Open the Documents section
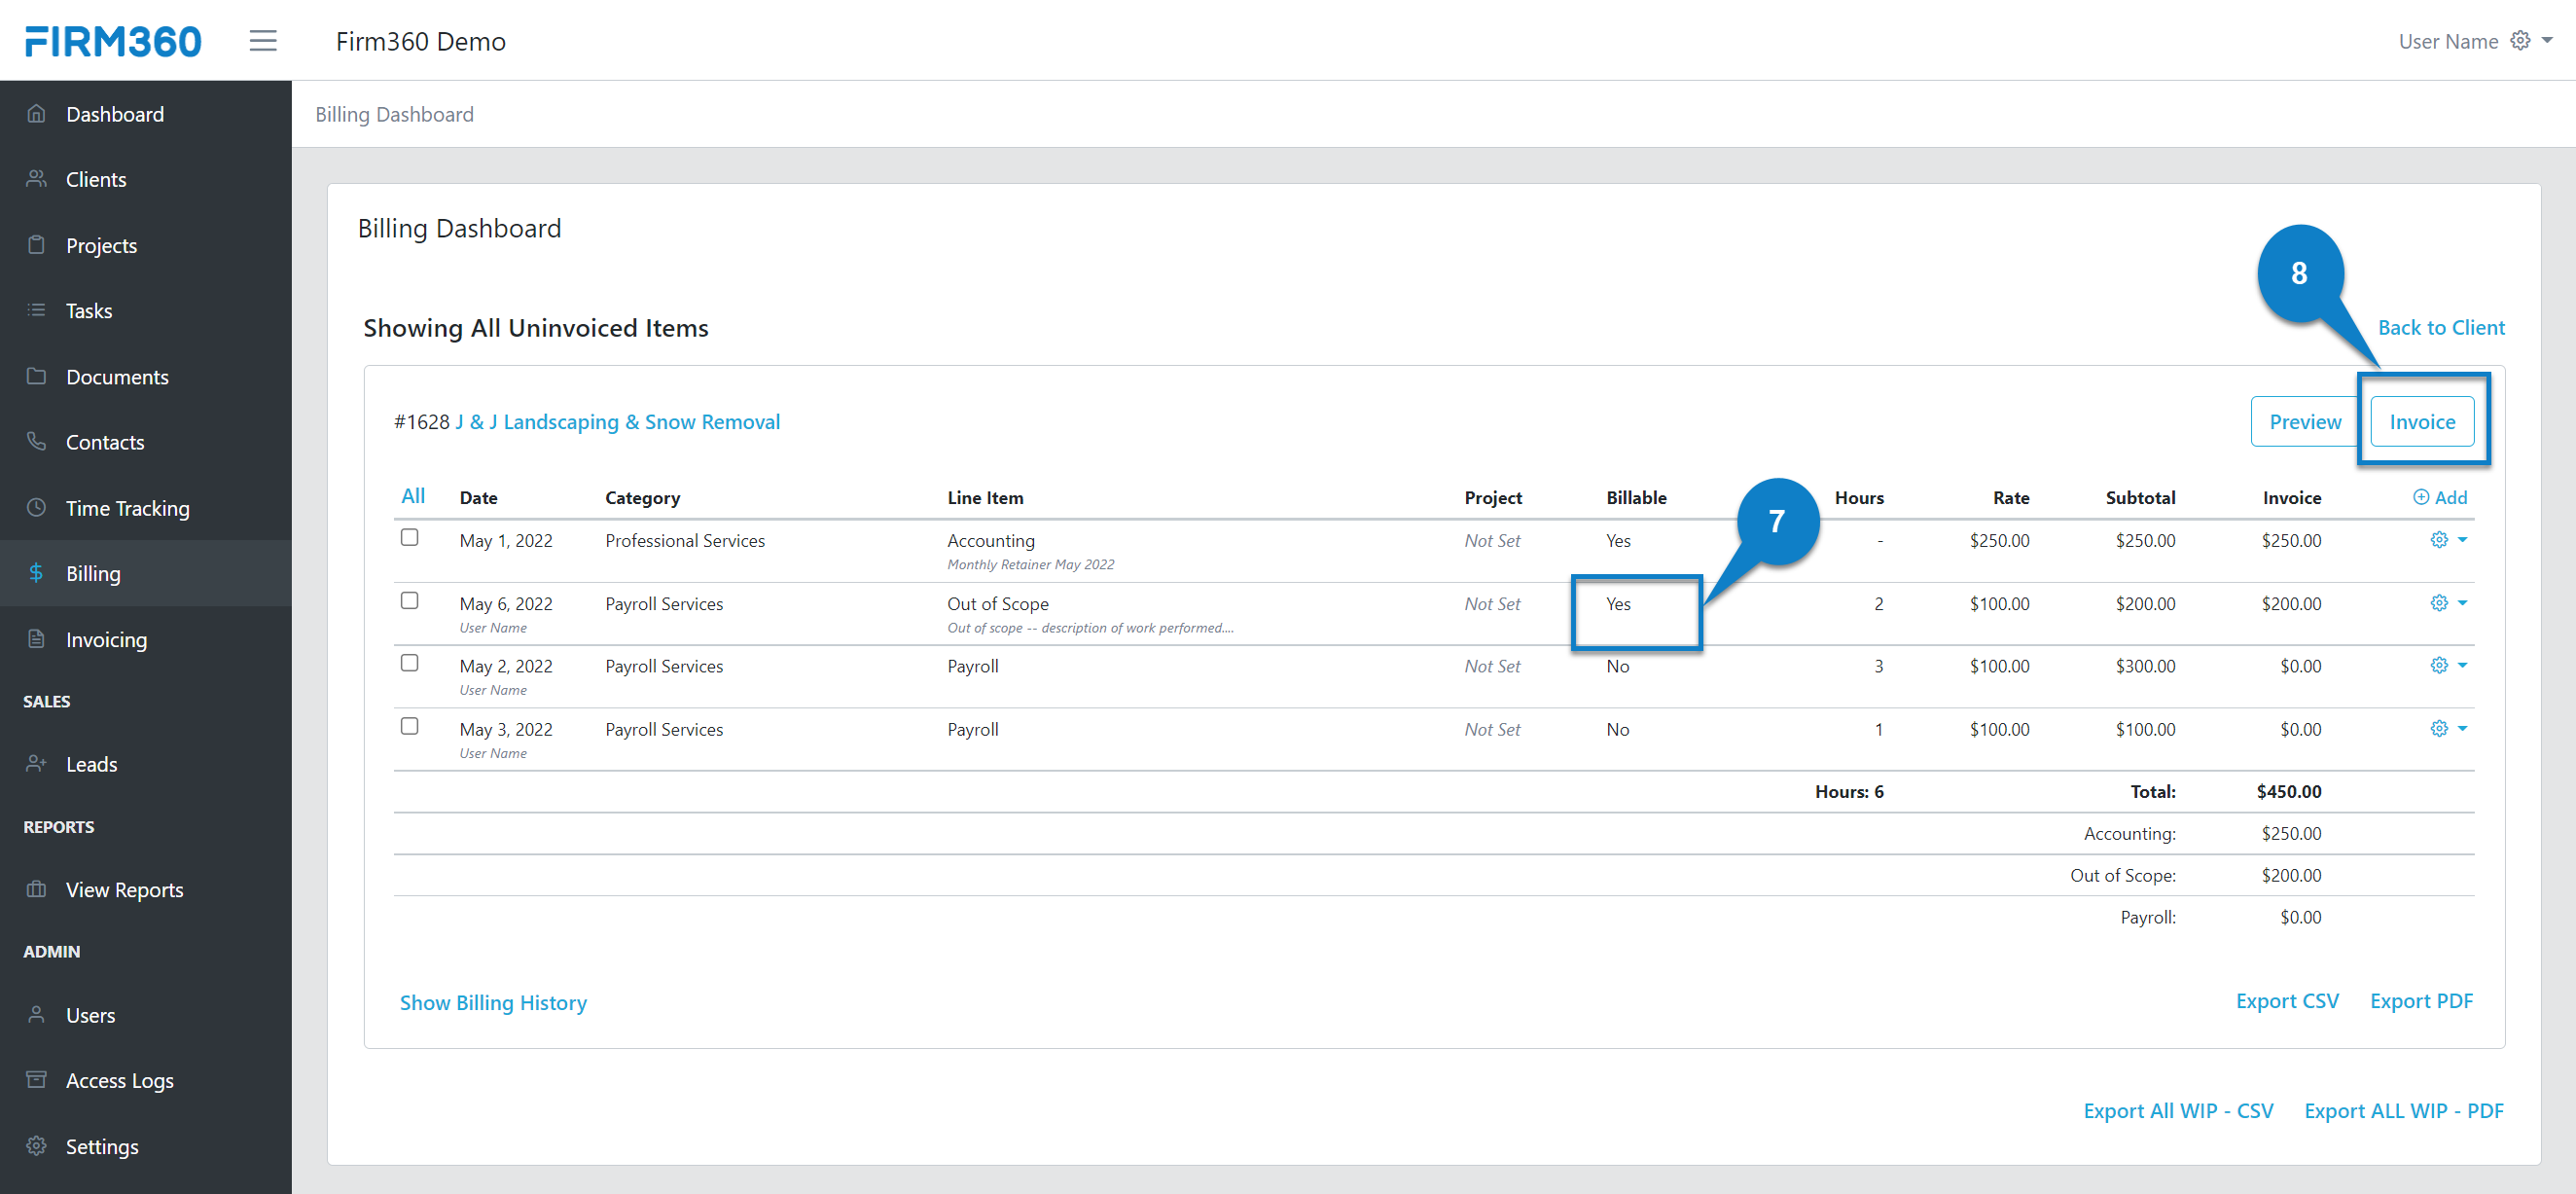Image resolution: width=2576 pixels, height=1194 pixels. (117, 377)
